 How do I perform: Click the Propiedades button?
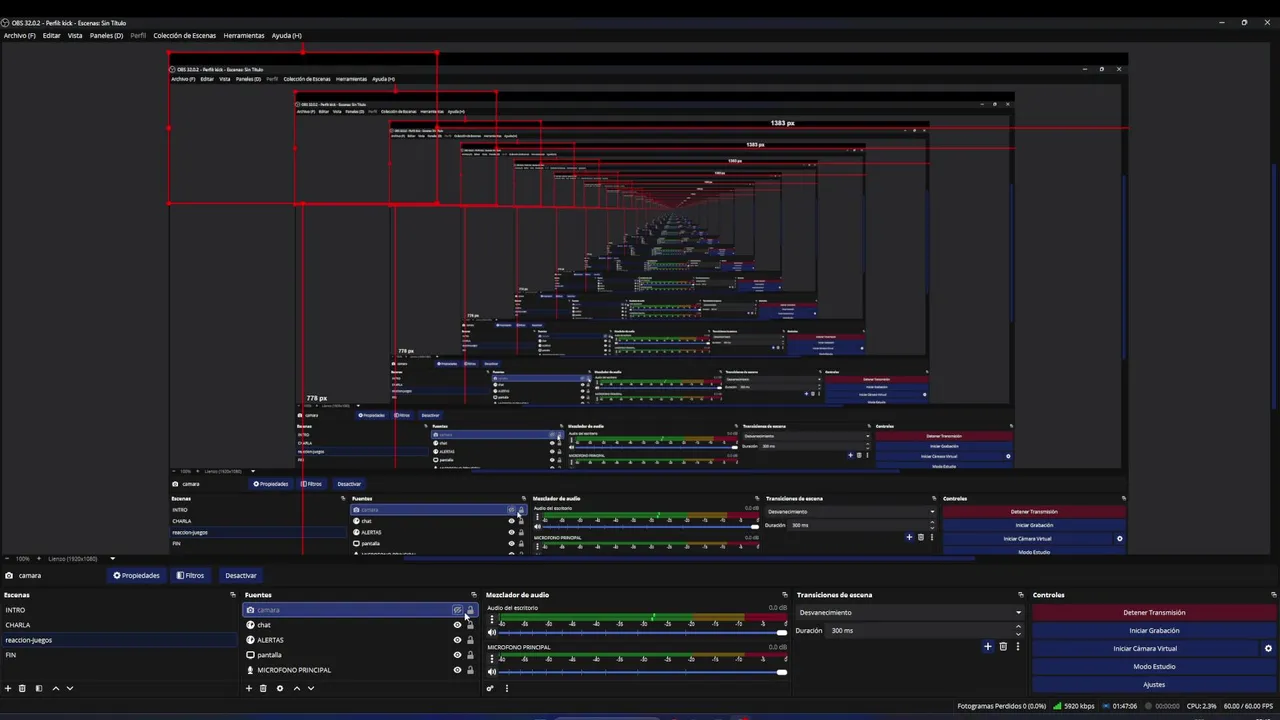136,575
